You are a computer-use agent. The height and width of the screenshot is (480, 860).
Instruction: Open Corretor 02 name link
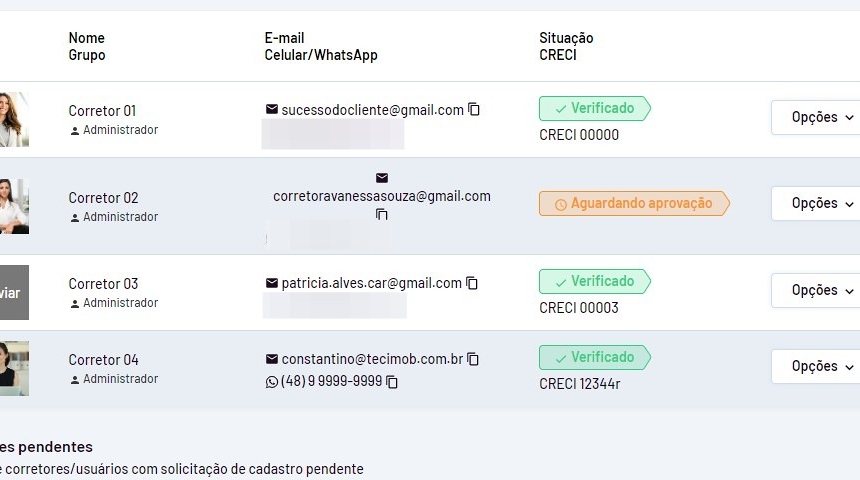(x=103, y=198)
